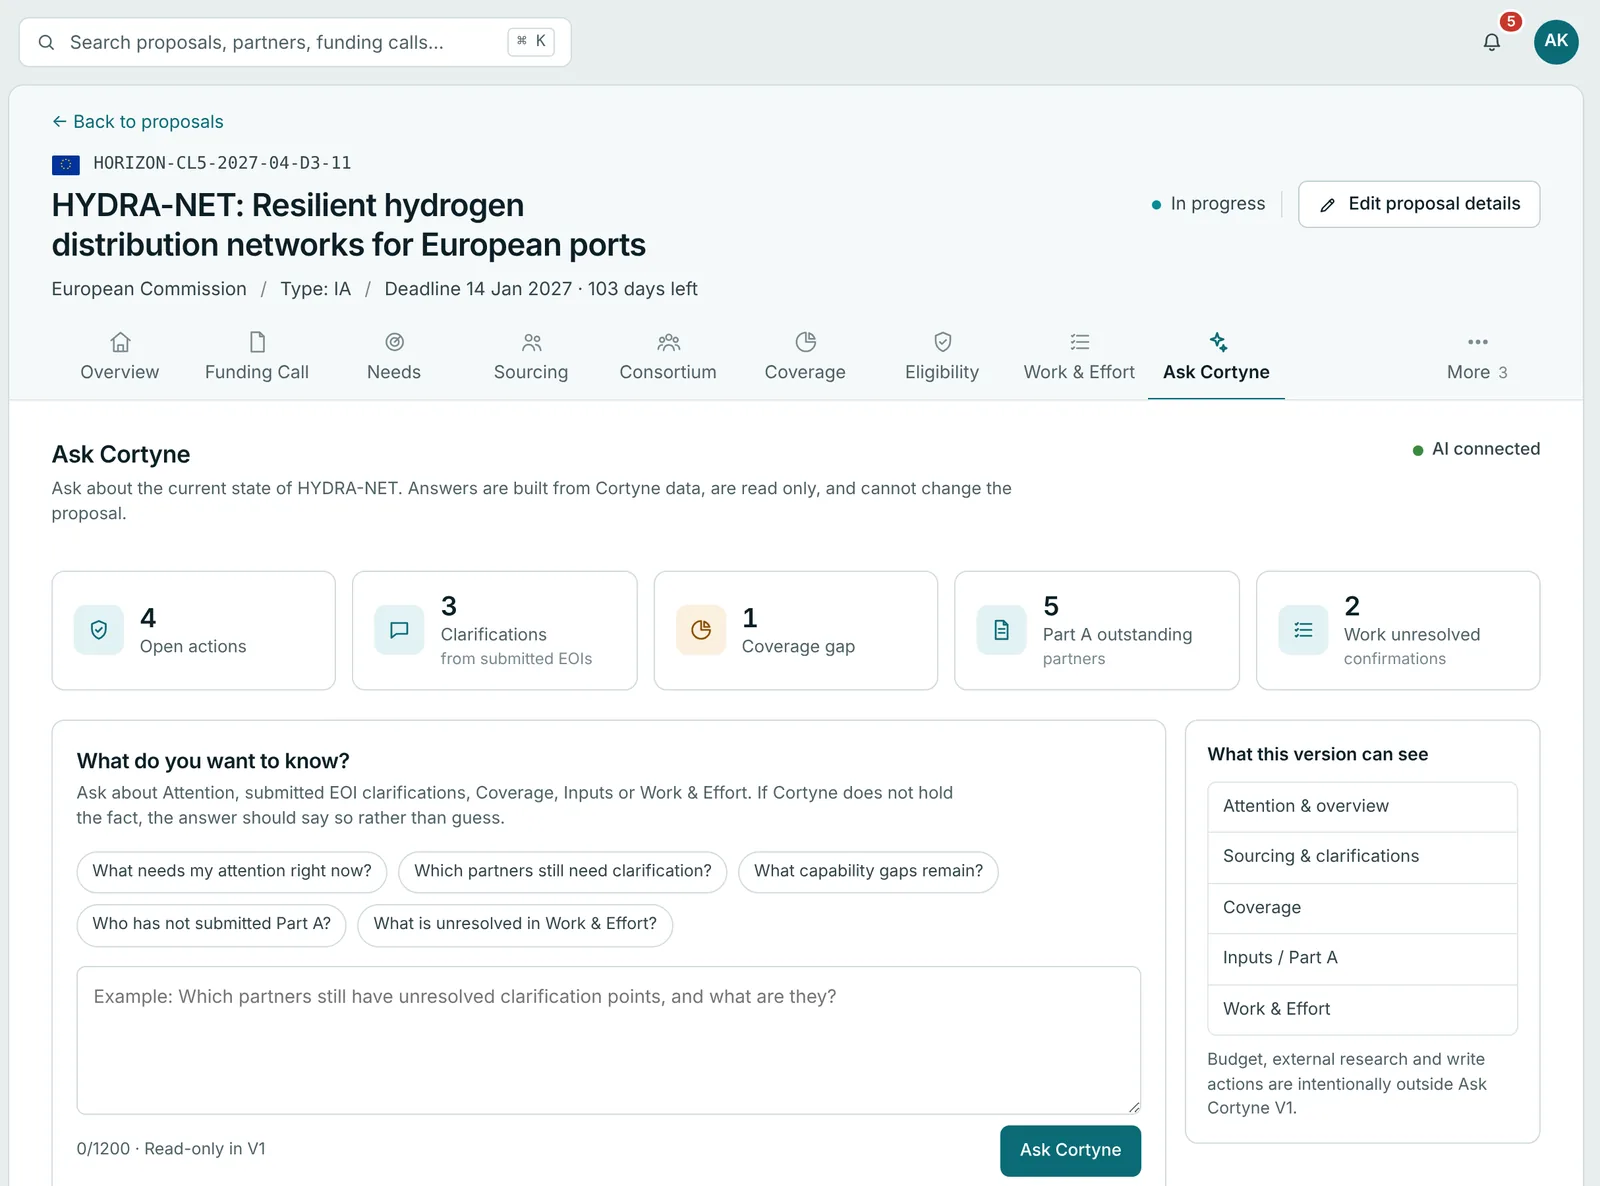This screenshot has height=1186, width=1600.
Task: Click the document icon in Part A outstanding card
Action: pyautogui.click(x=1001, y=630)
